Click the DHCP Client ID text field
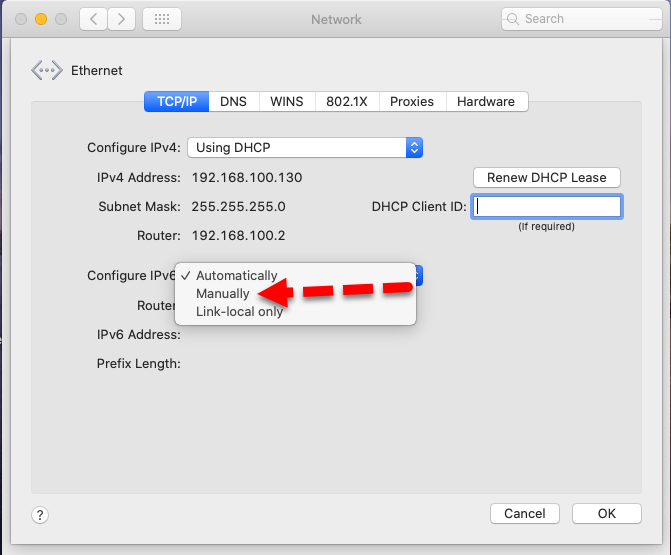The width and height of the screenshot is (671, 555). point(547,207)
